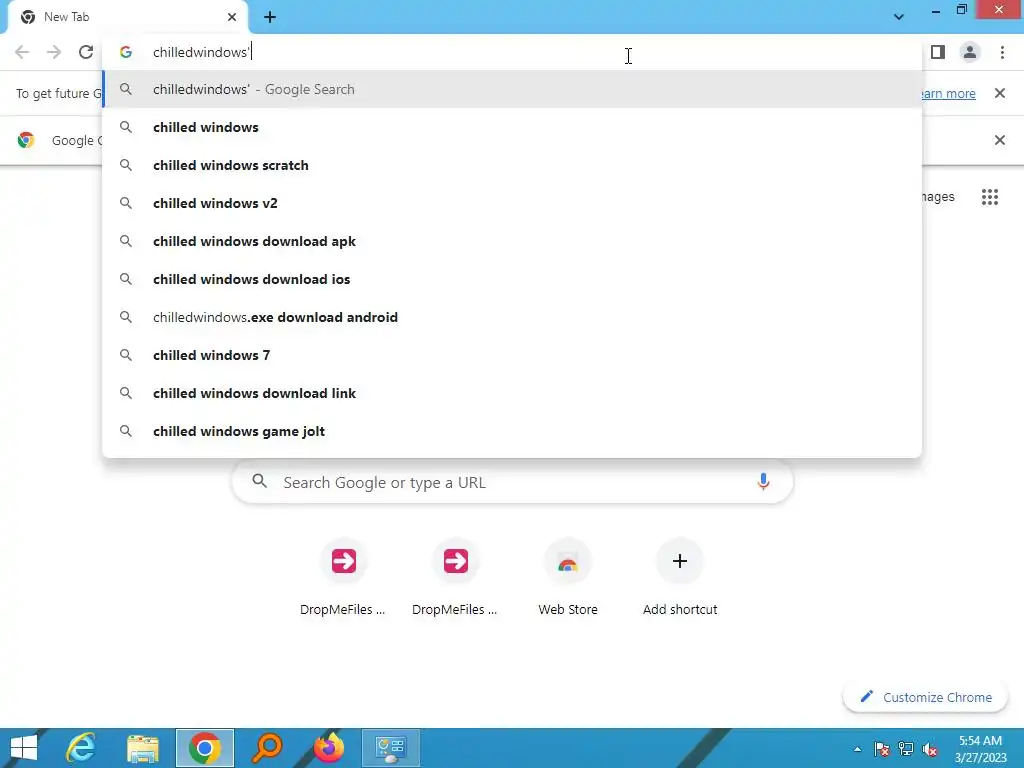Open the Web Store shortcut
1024x768 pixels.
pos(568,579)
